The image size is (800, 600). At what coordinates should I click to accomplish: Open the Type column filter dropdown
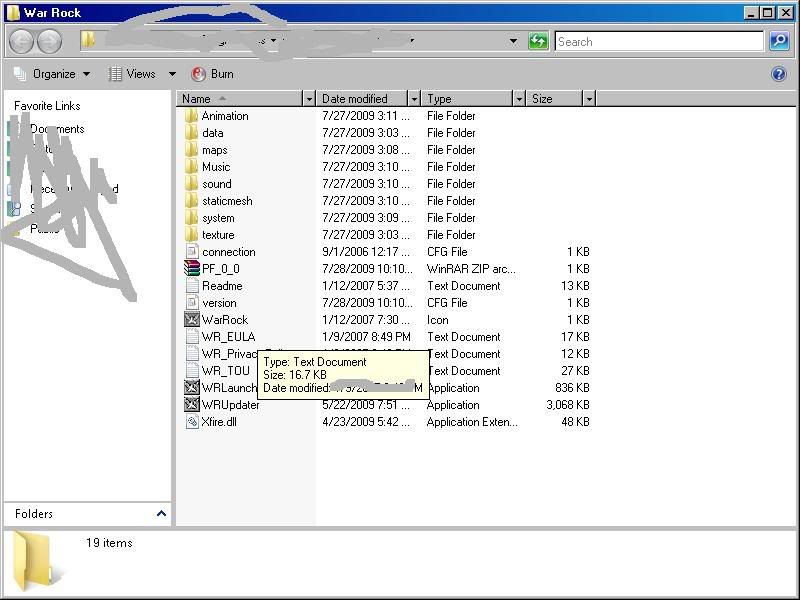click(x=519, y=98)
